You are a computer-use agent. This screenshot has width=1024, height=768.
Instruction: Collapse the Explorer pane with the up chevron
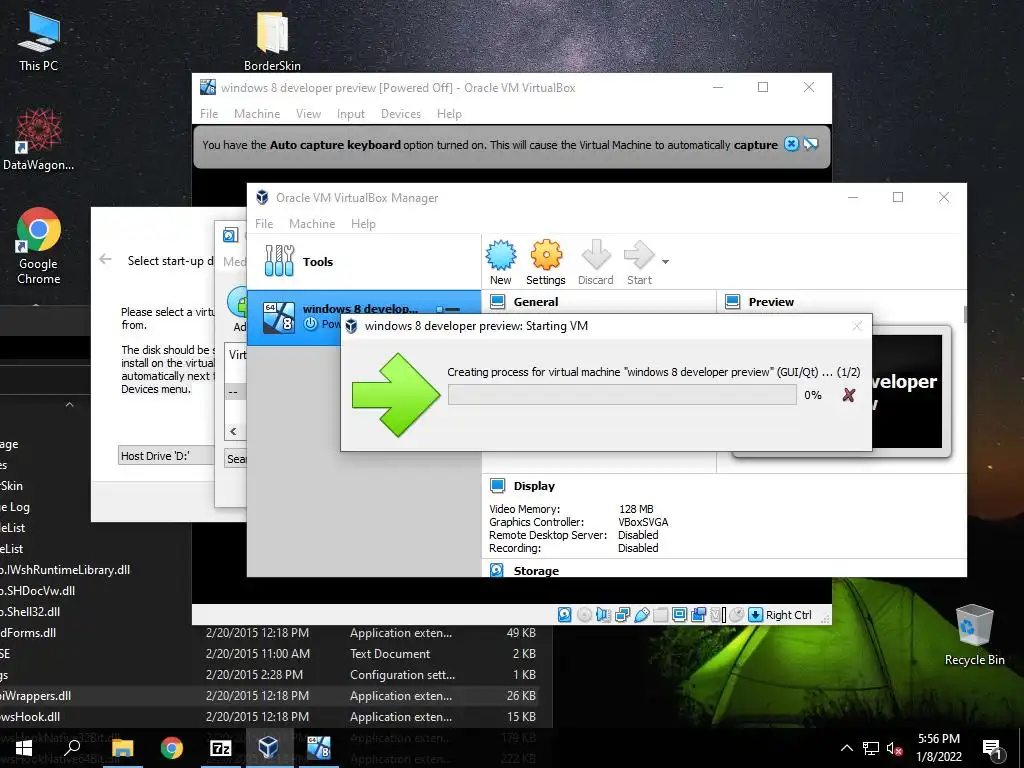(69, 405)
